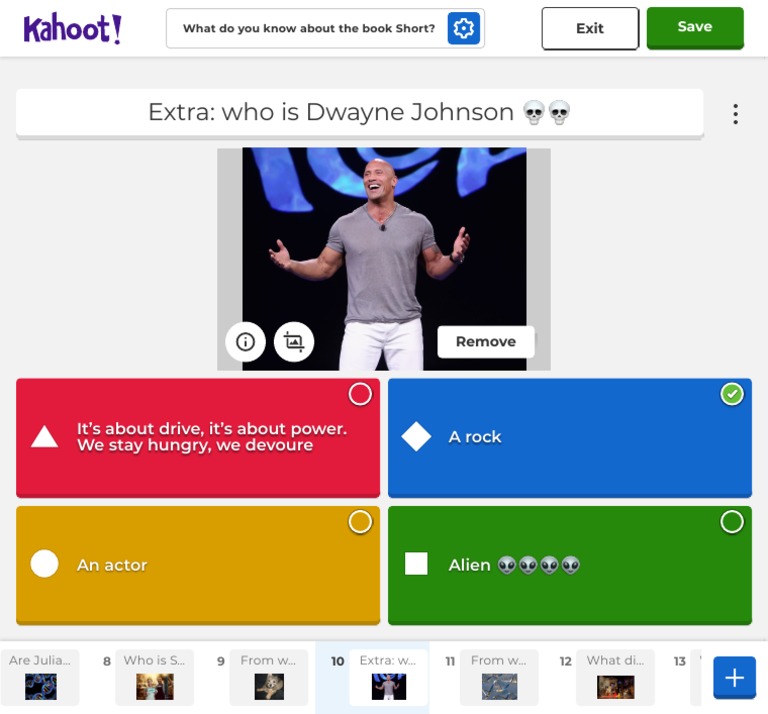Remove the question image
The height and width of the screenshot is (714, 768).
click(485, 341)
